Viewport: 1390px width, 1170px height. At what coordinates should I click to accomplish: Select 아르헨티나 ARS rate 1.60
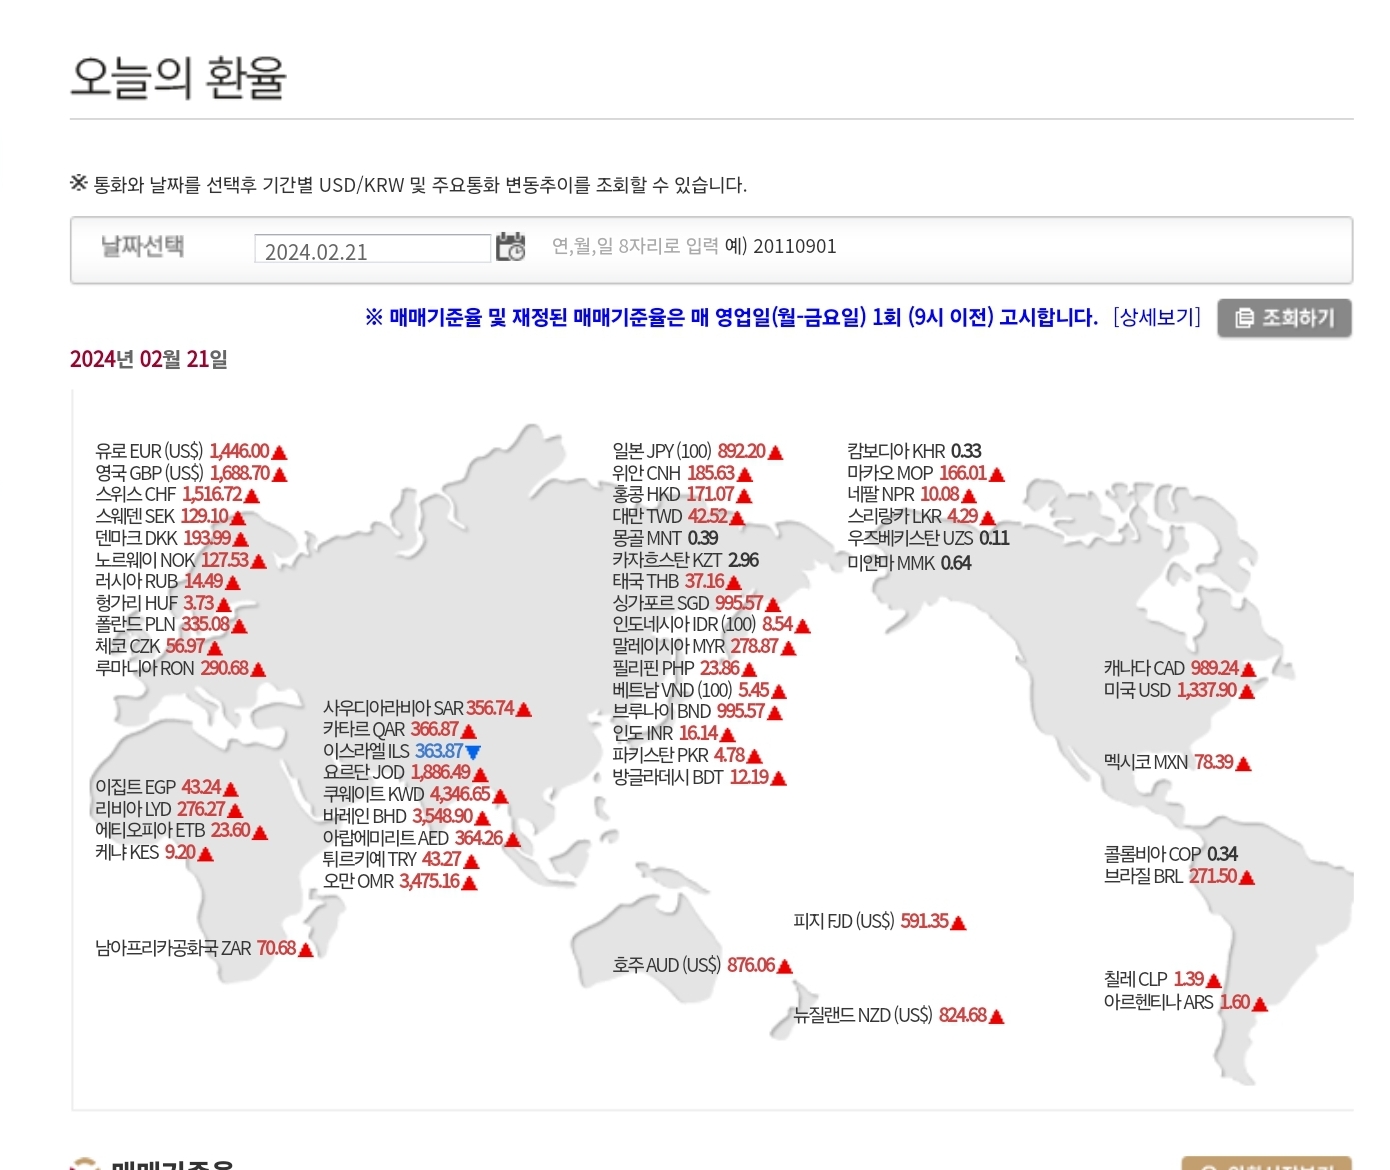click(1235, 1003)
